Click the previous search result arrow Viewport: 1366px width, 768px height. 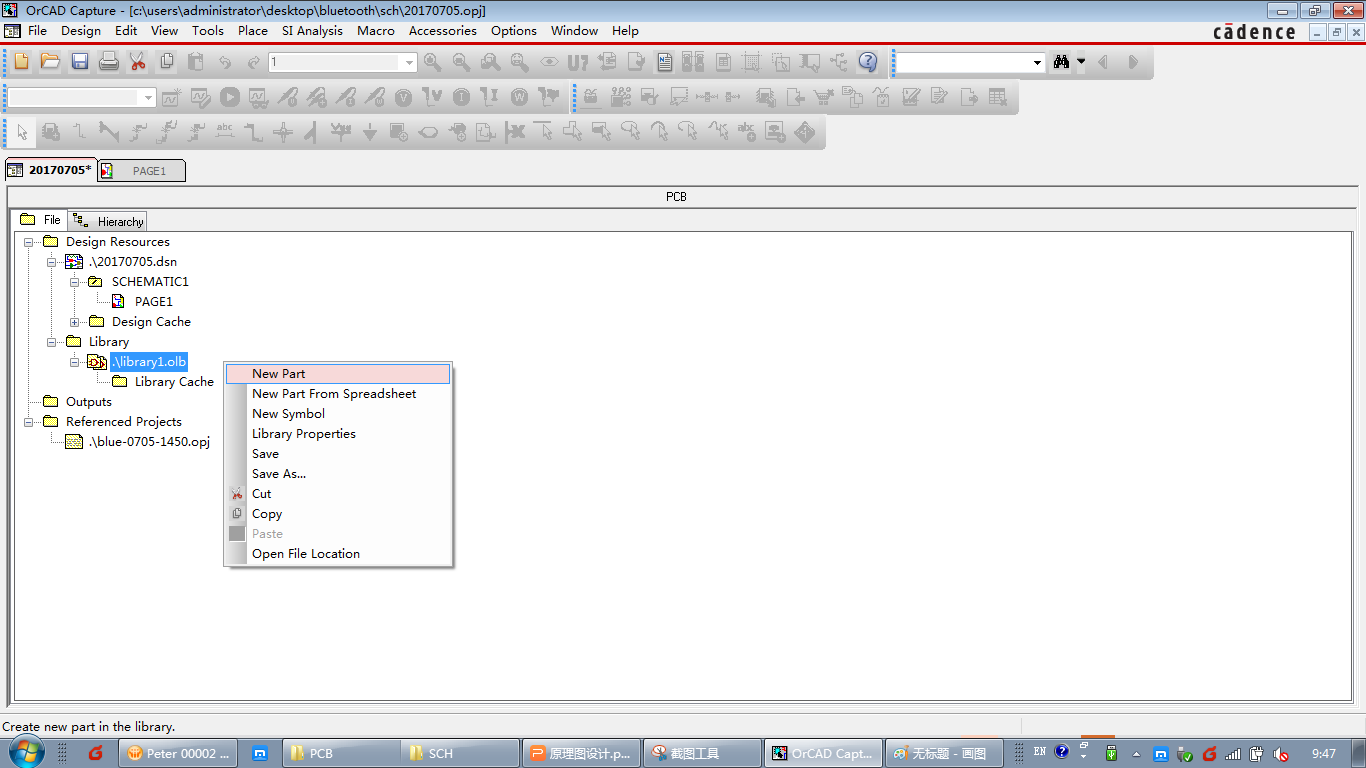pyautogui.click(x=1104, y=62)
